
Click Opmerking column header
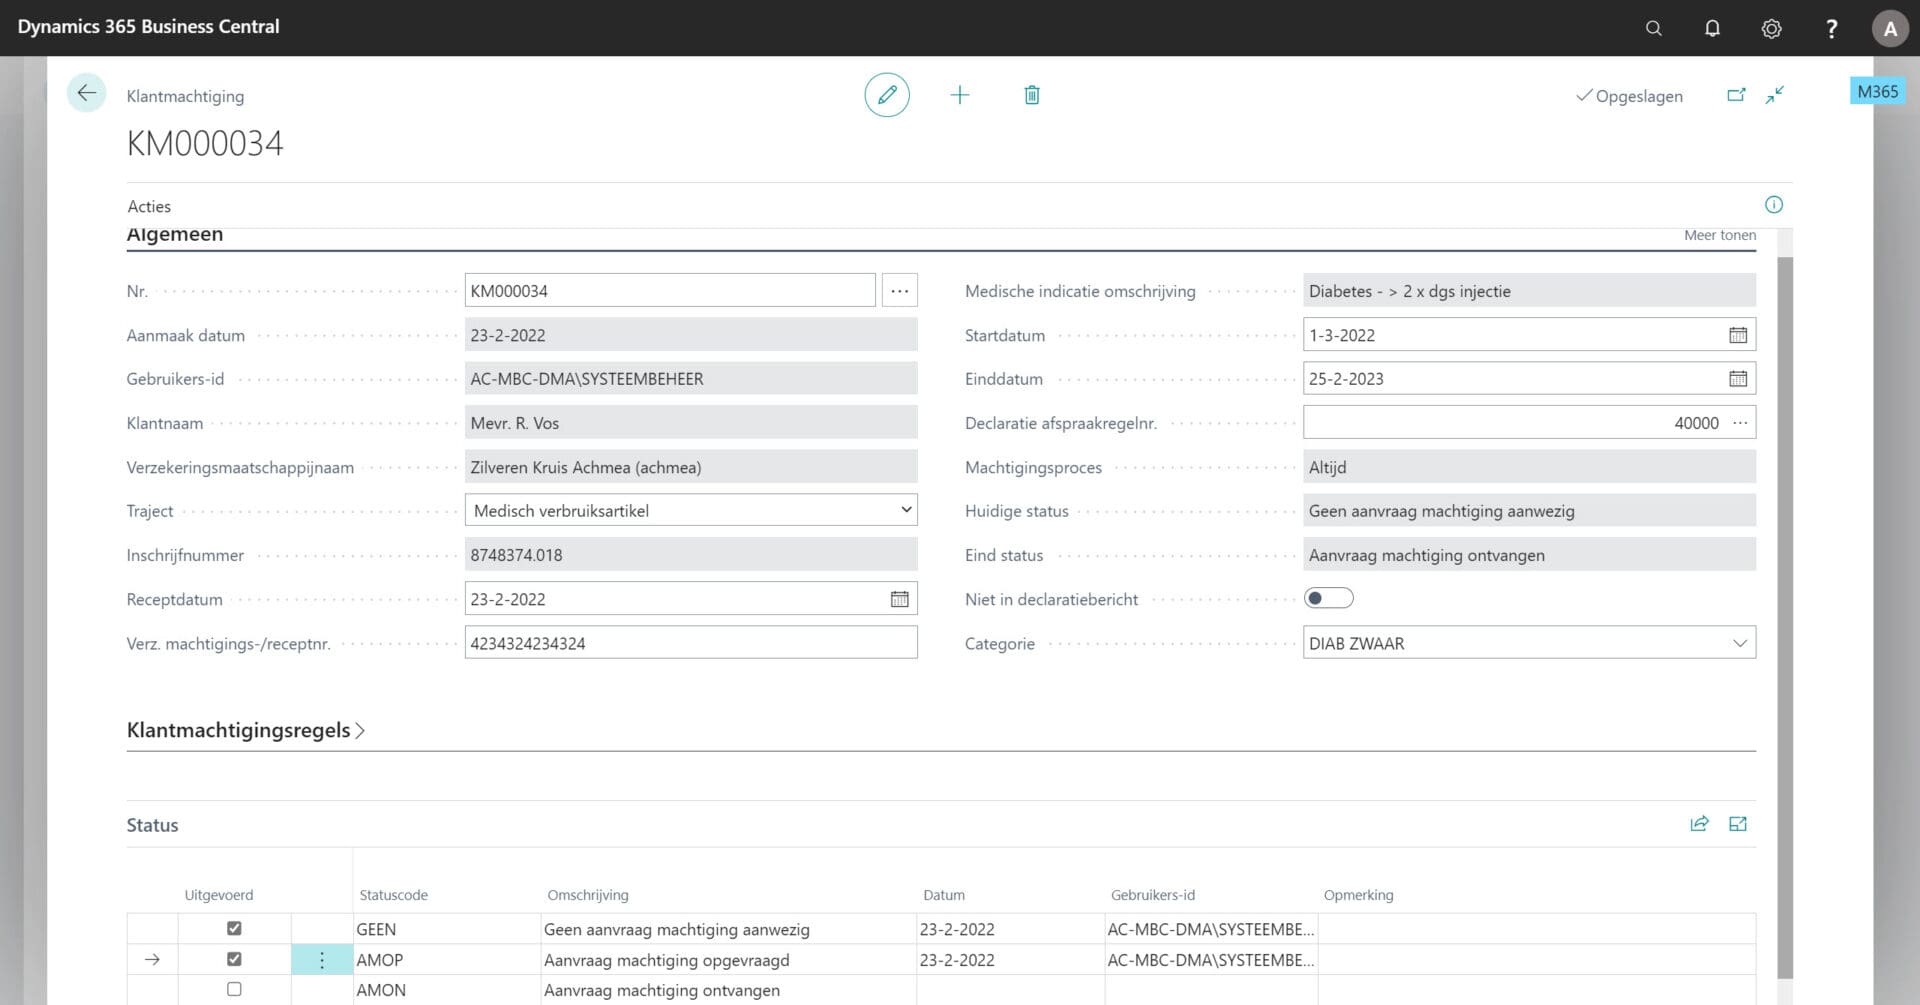1358,895
